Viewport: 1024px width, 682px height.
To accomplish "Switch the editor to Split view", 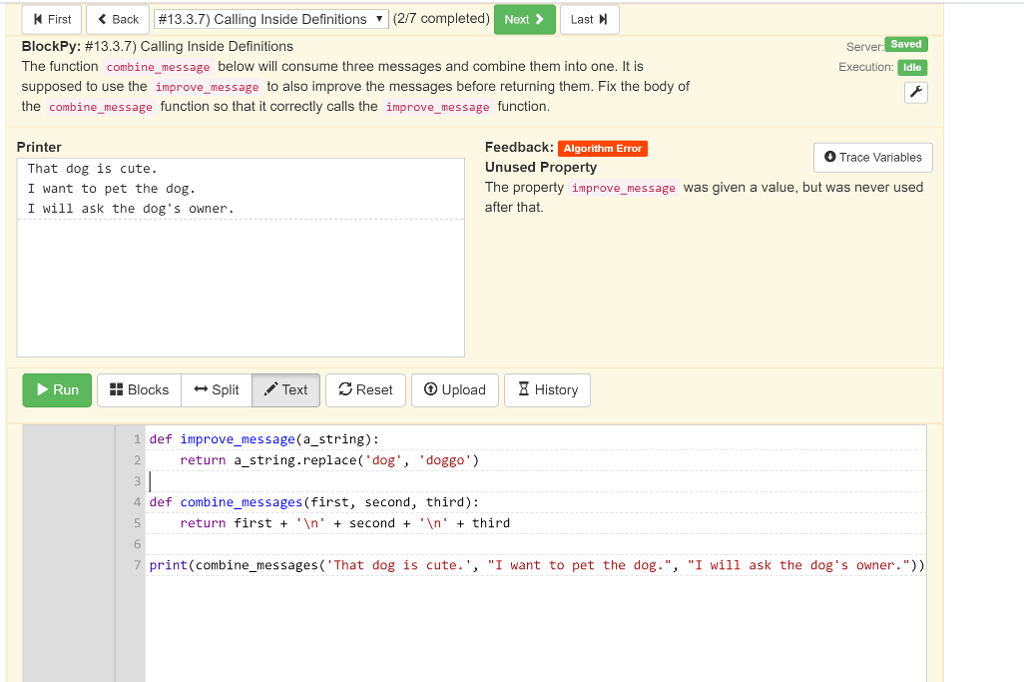I will click(216, 390).
